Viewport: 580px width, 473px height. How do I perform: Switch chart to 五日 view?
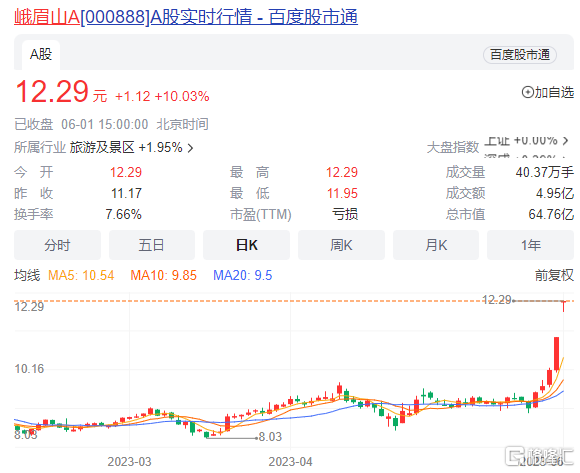[x=152, y=245]
